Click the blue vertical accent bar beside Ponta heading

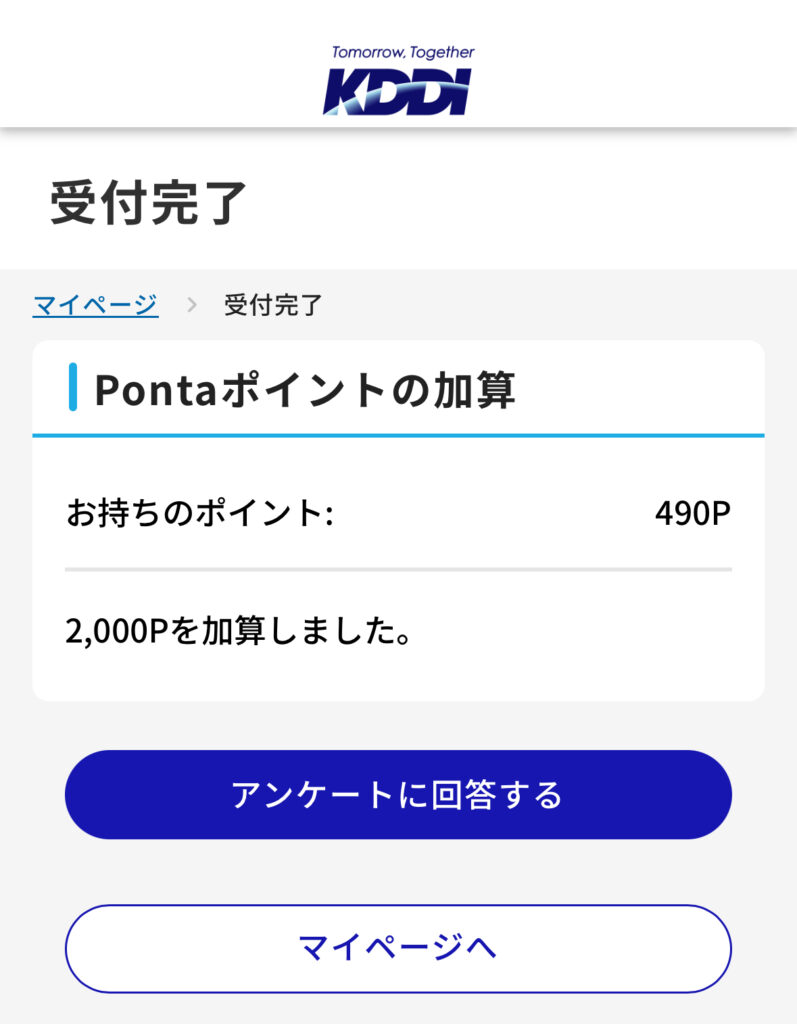pos(73,389)
